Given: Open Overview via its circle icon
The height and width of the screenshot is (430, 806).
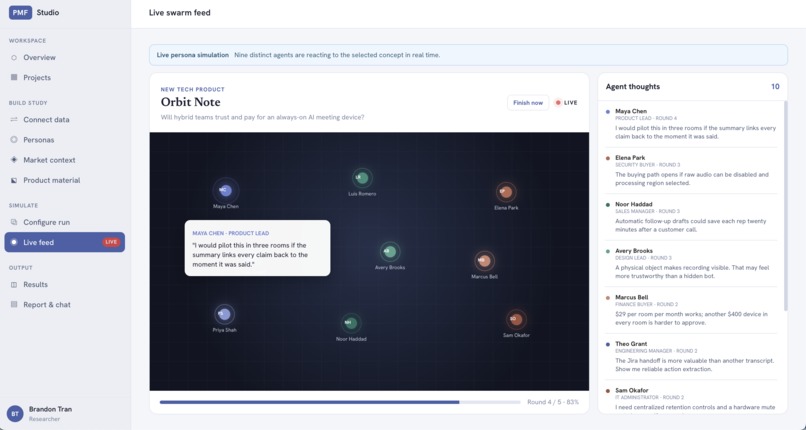Looking at the screenshot, I should point(14,58).
